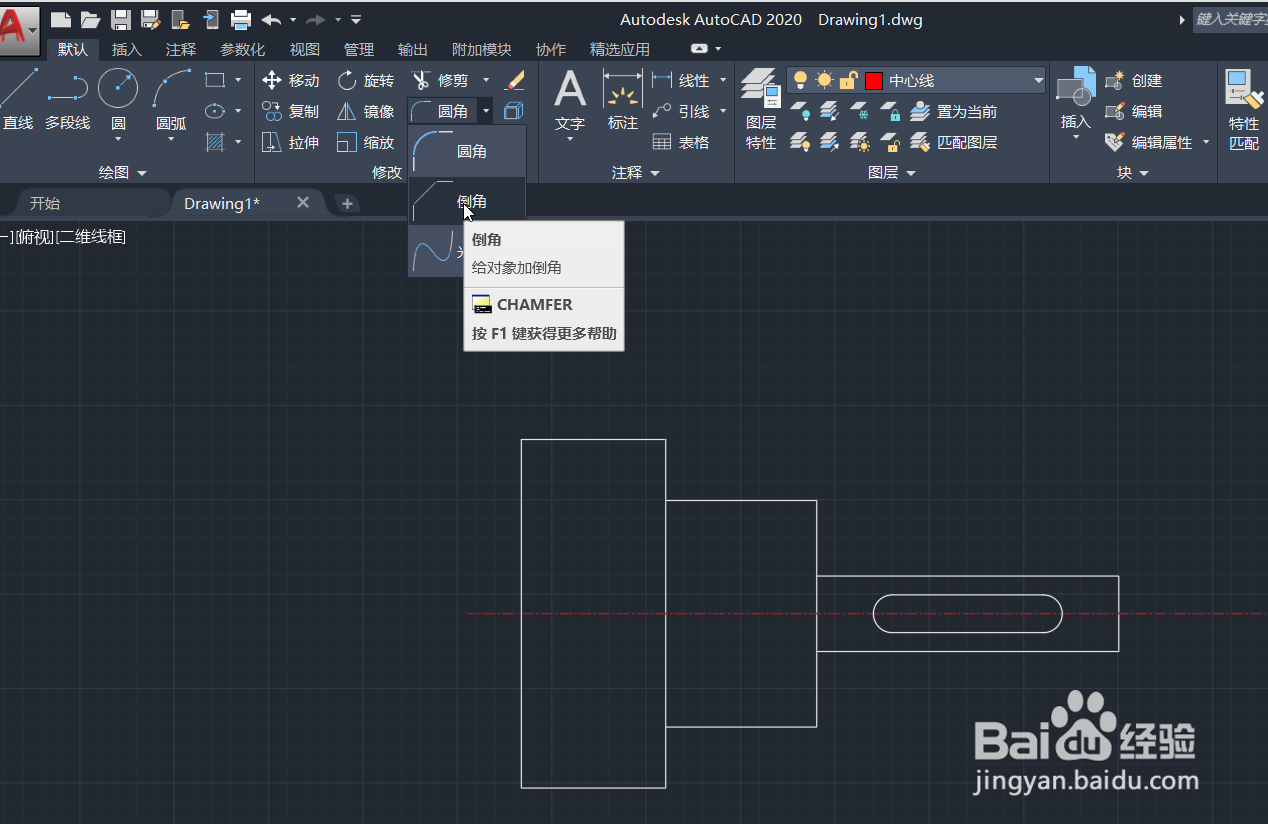
Task: Click the Undo arrow icon
Action: coord(271,19)
